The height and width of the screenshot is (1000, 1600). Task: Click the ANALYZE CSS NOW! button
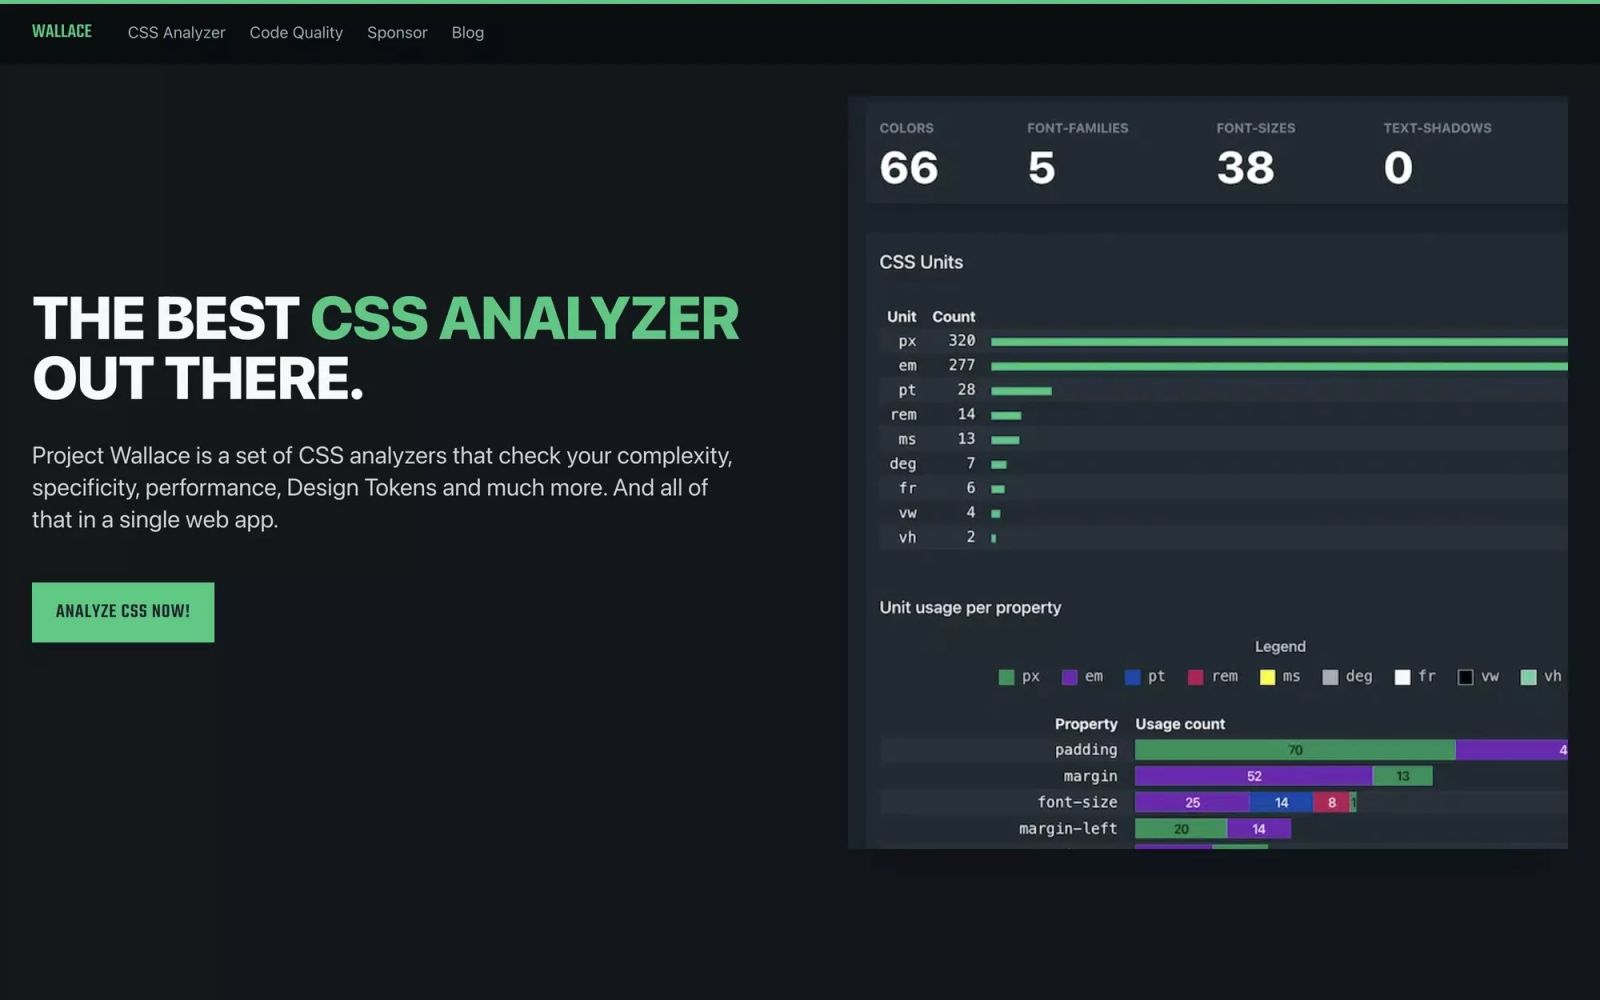pos(123,612)
